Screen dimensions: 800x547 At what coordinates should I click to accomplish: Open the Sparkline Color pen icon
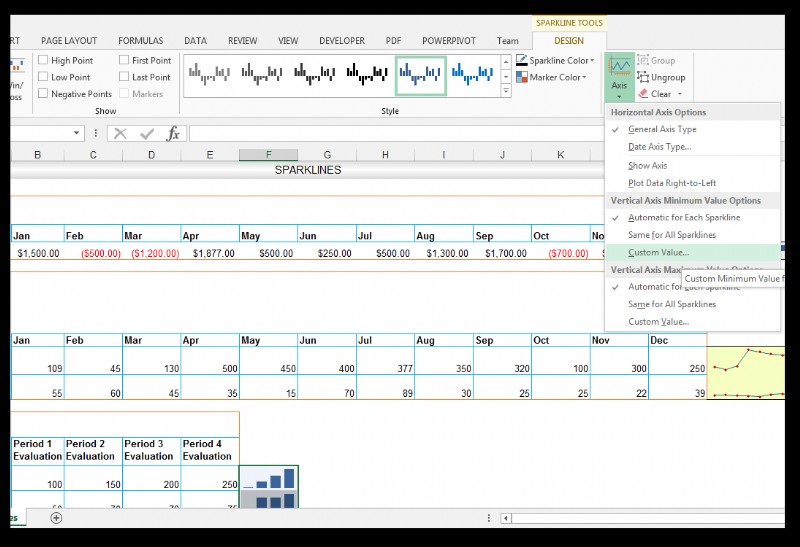tap(521, 61)
